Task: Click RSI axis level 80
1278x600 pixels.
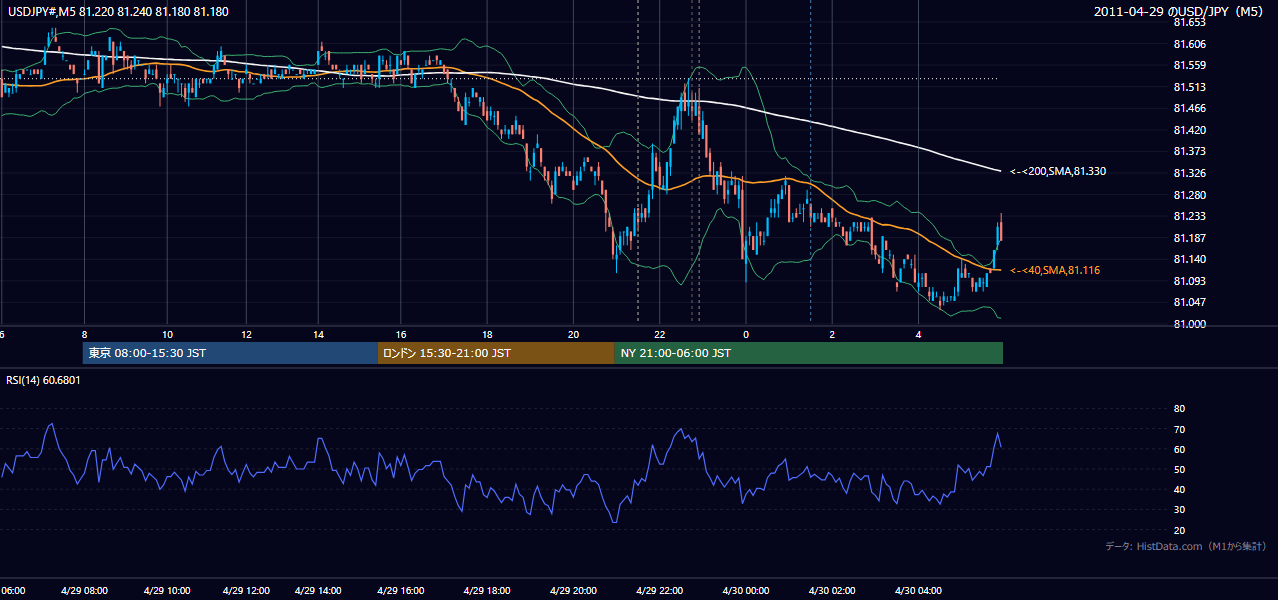Action: [1179, 409]
